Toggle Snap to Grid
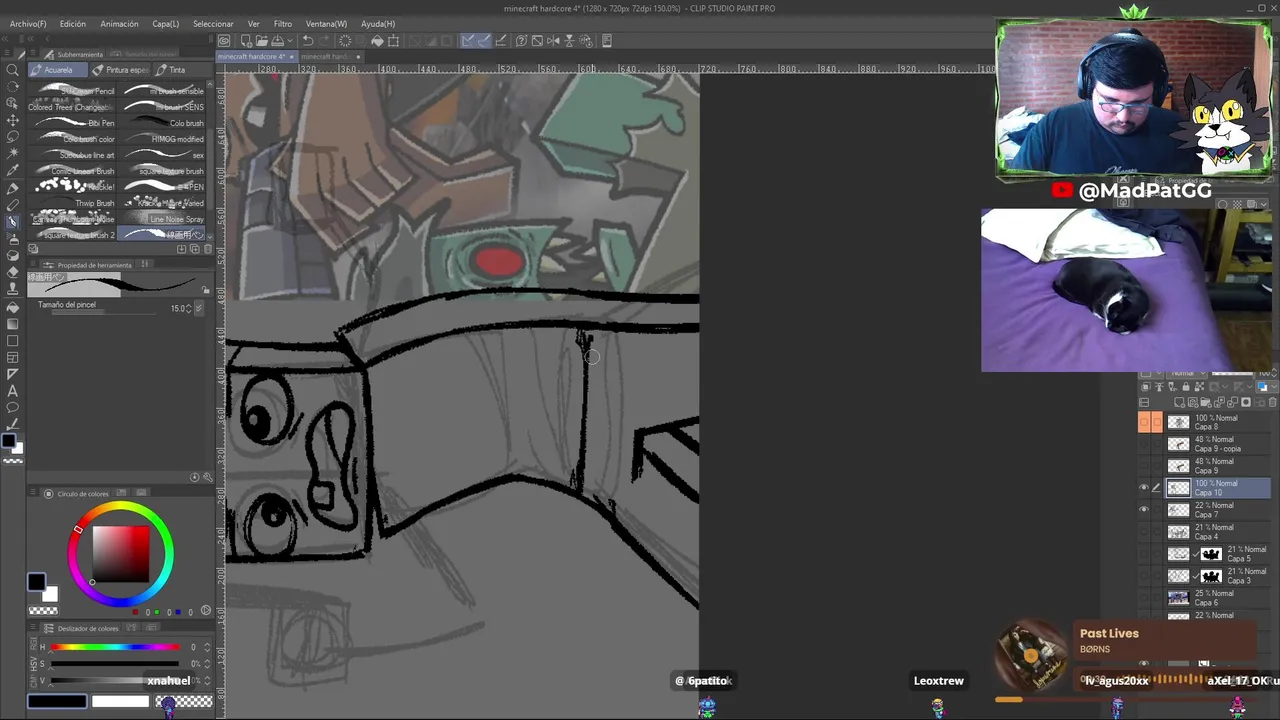The height and width of the screenshot is (720, 1280). coord(500,41)
